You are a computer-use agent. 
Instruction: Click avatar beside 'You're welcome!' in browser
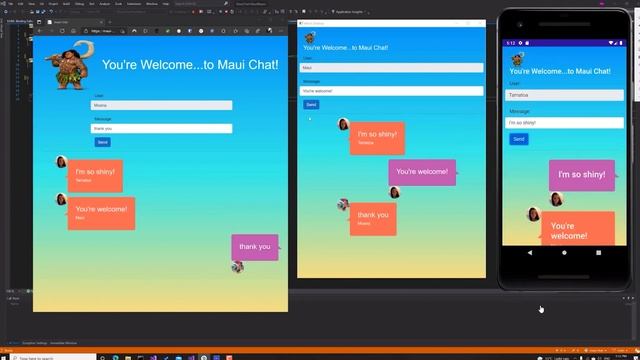(x=61, y=199)
